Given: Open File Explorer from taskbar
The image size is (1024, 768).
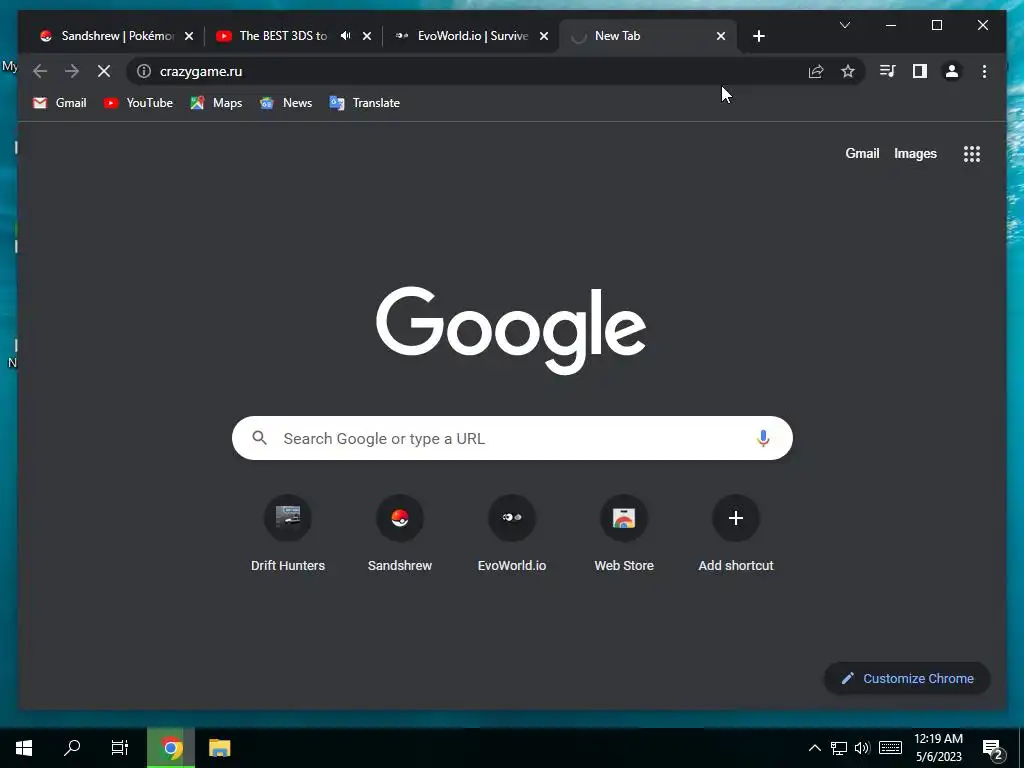Looking at the screenshot, I should [219, 748].
